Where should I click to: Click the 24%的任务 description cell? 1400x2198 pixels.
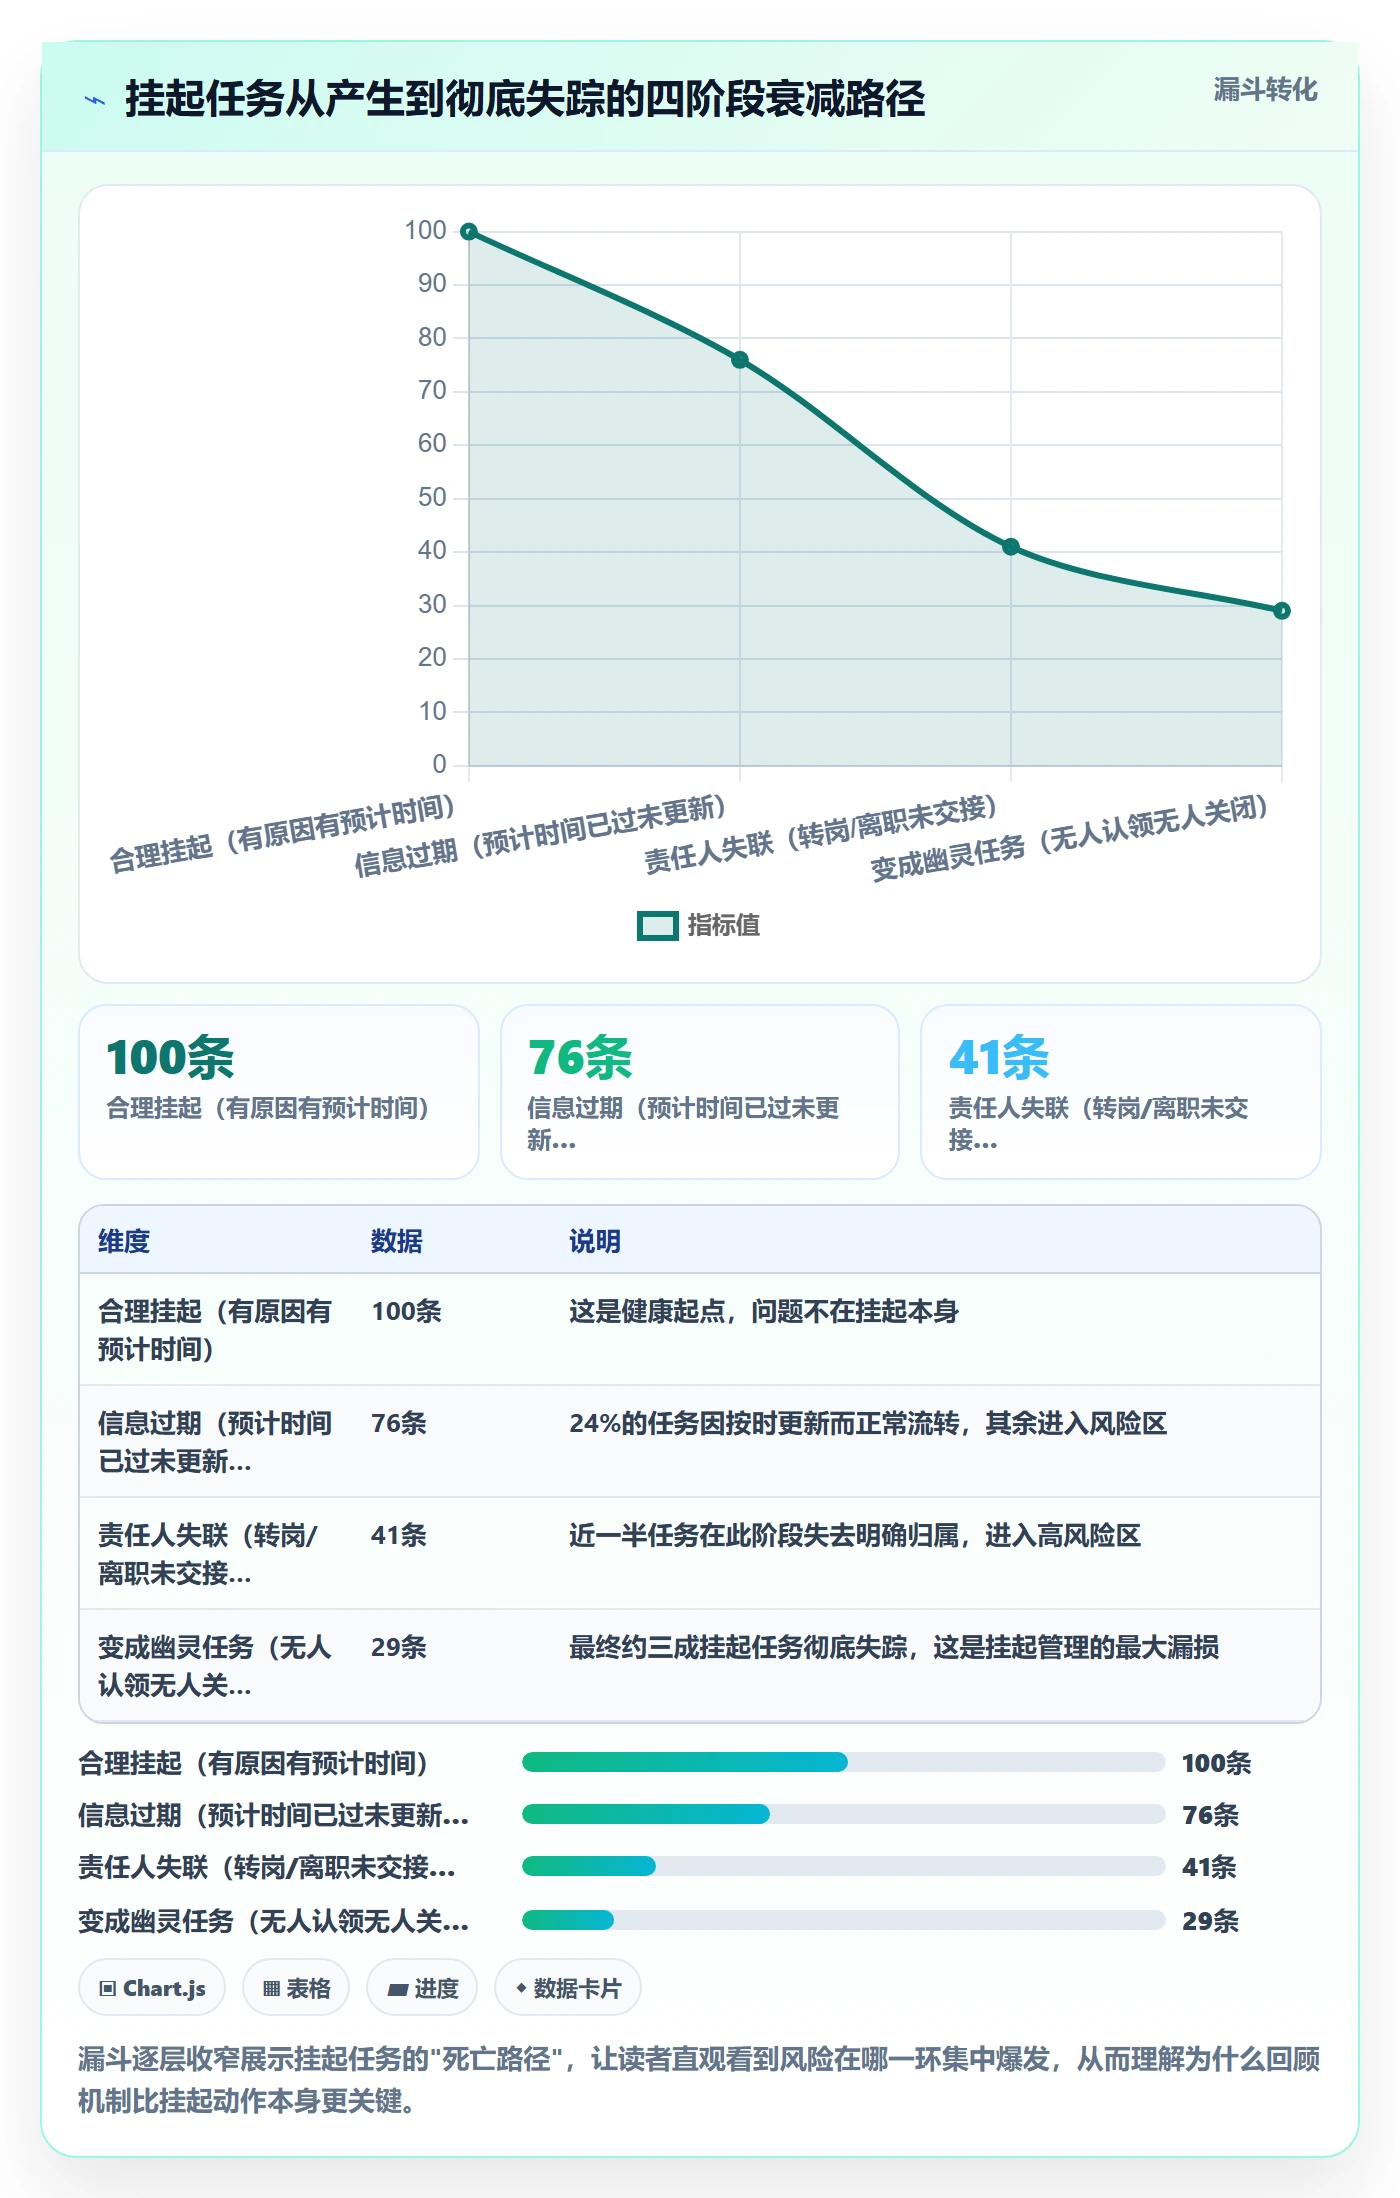pyautogui.click(x=868, y=1423)
